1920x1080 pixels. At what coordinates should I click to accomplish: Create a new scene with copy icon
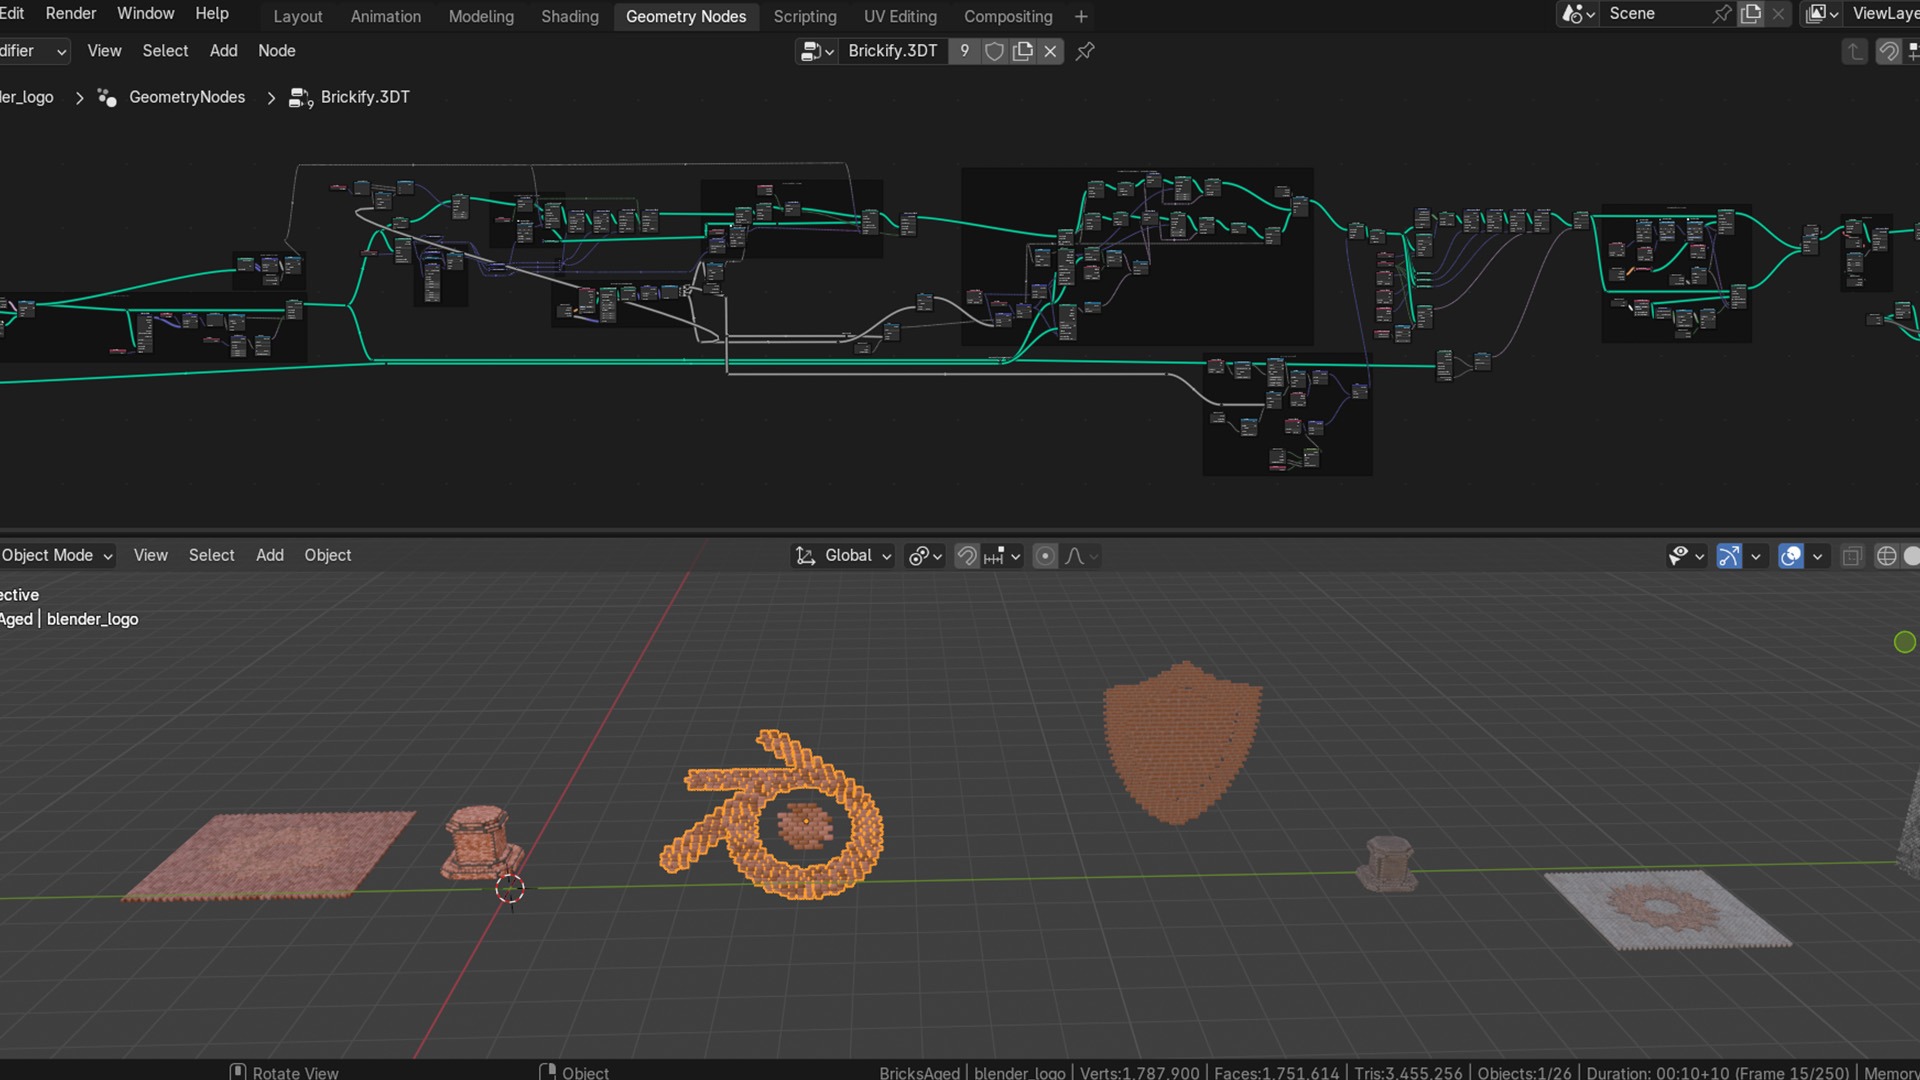pyautogui.click(x=1751, y=14)
